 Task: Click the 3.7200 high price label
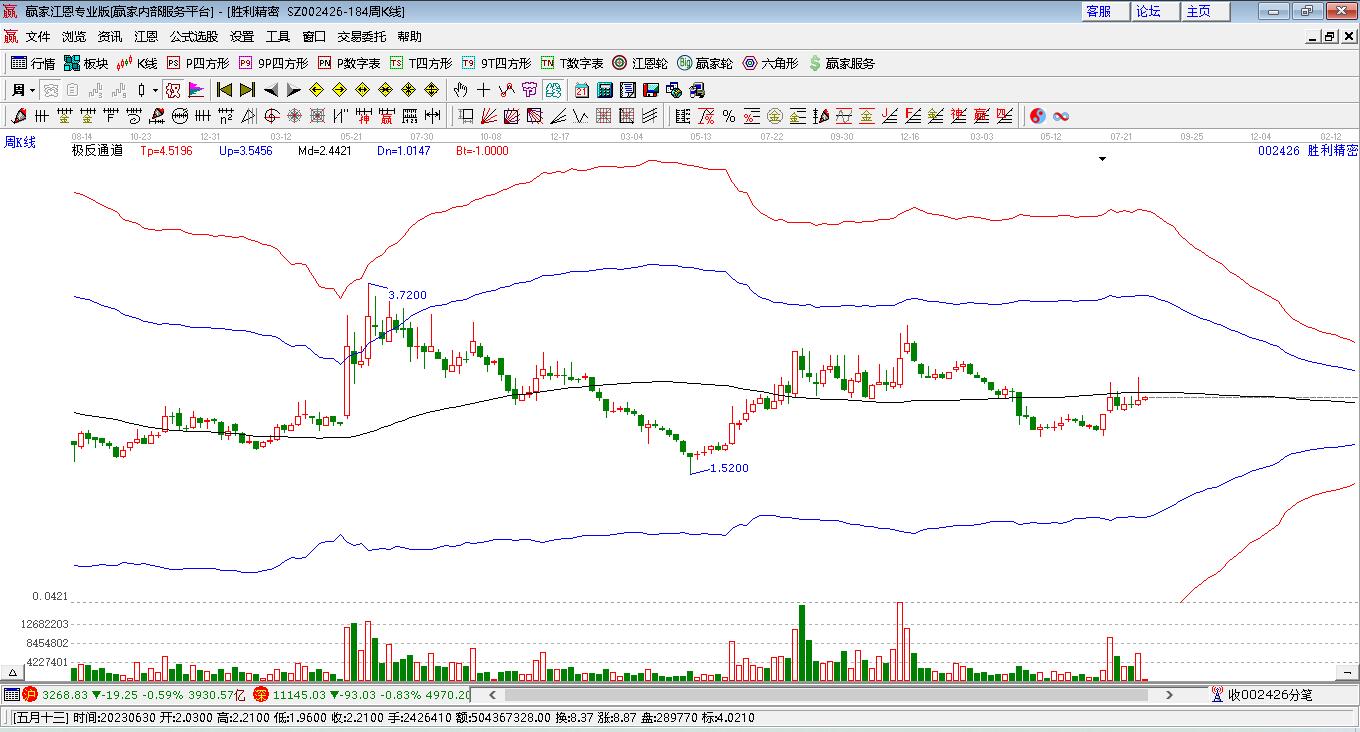pyautogui.click(x=407, y=295)
